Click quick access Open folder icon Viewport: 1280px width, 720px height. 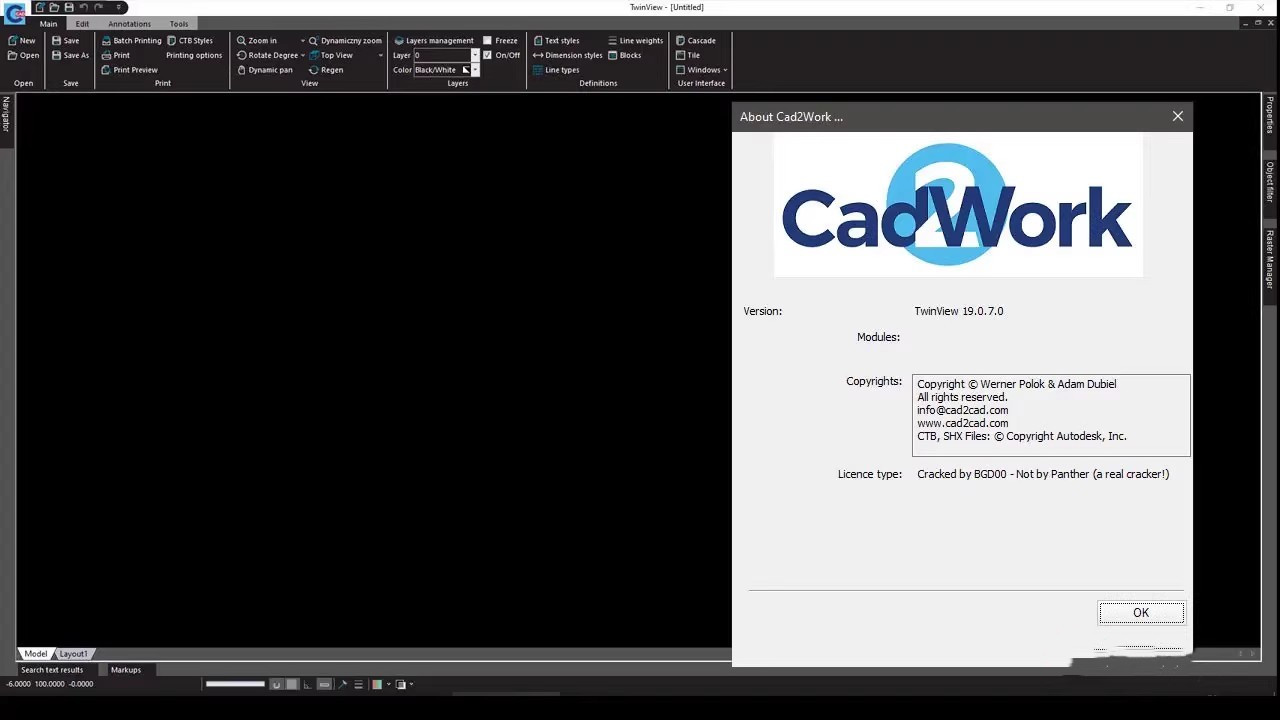click(54, 7)
